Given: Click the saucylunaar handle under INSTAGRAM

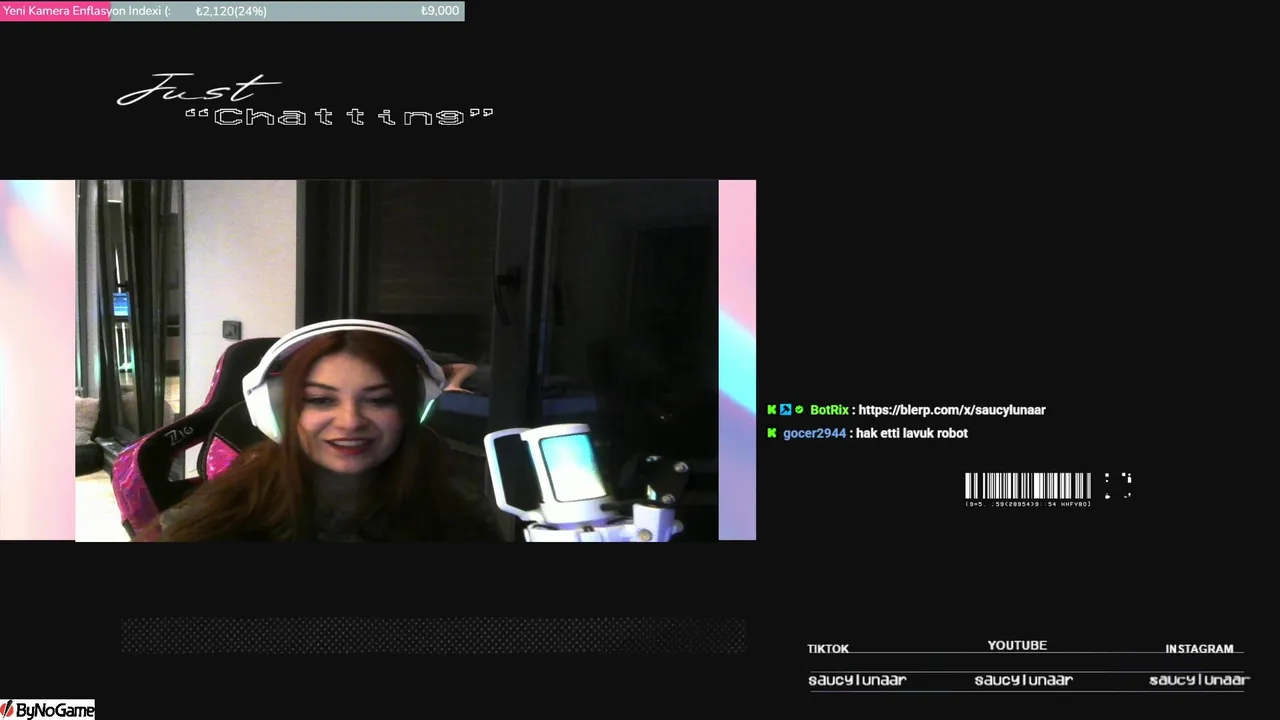Looking at the screenshot, I should click(x=1199, y=680).
